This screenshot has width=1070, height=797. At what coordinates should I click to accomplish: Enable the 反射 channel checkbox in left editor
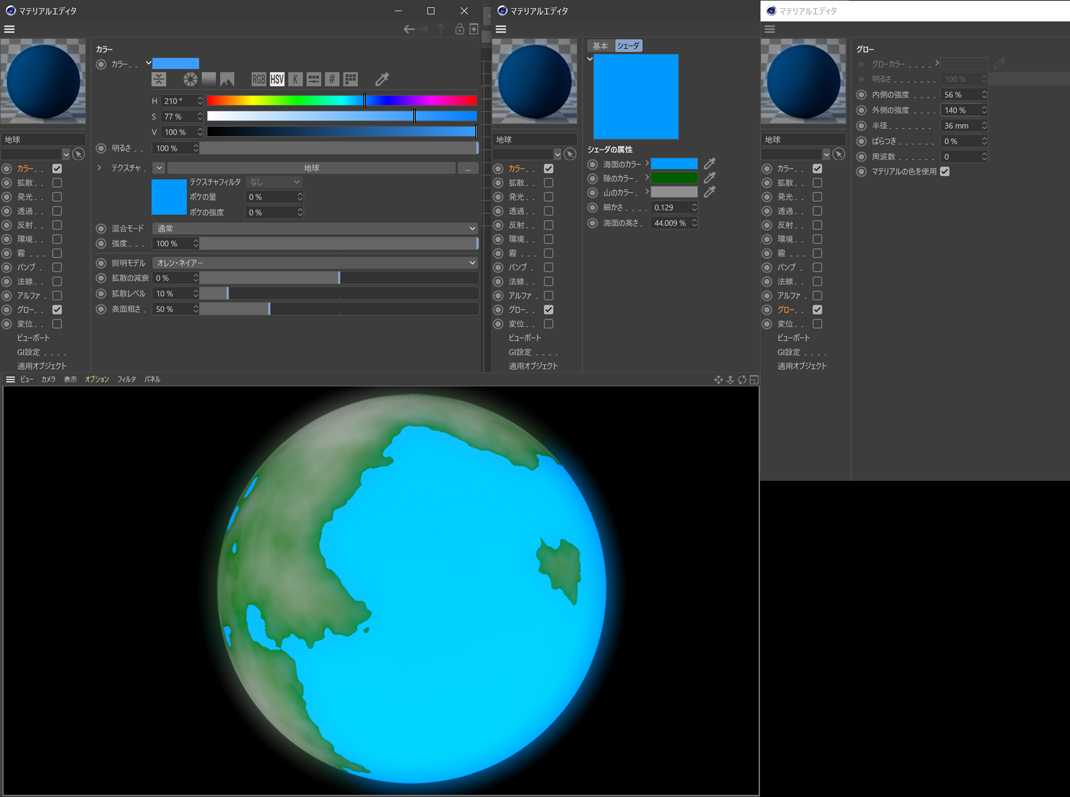[57, 225]
